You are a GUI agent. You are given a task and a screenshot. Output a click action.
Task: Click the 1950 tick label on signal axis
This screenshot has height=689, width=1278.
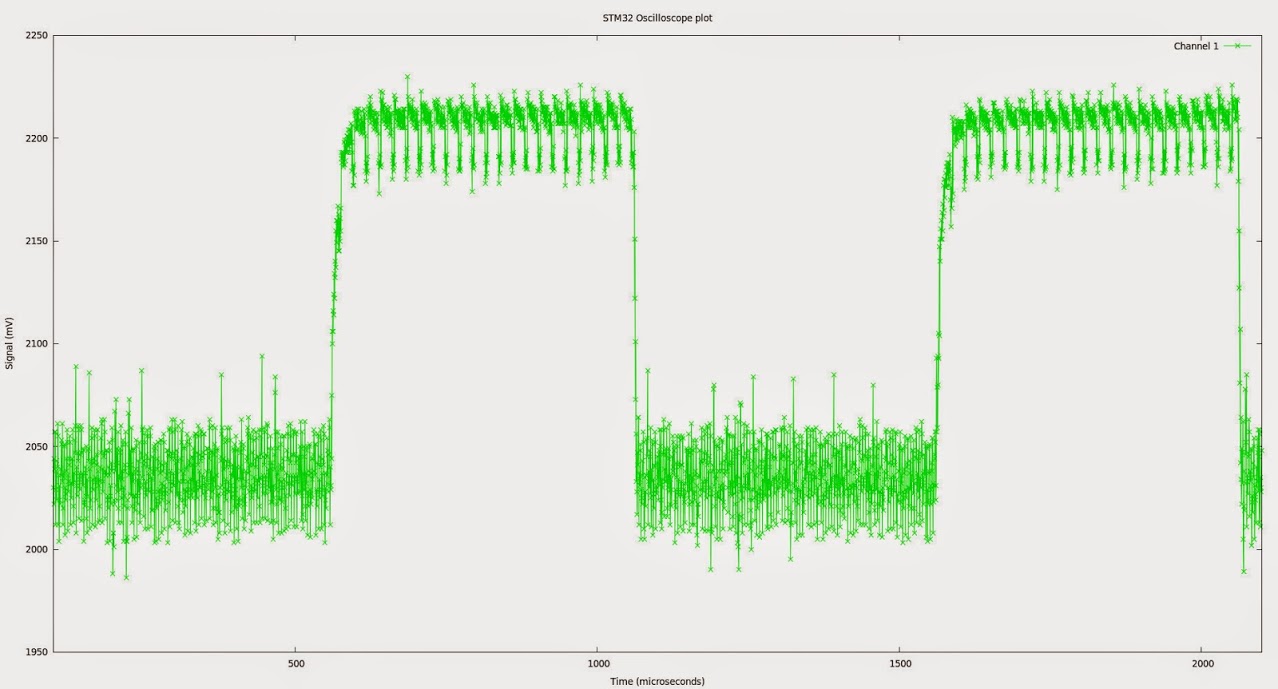(x=35, y=652)
